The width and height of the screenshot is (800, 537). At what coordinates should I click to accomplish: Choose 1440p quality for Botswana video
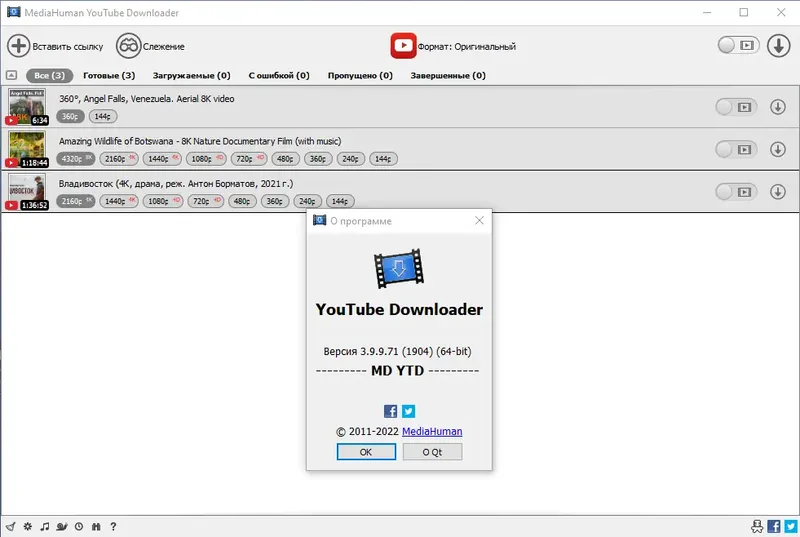162,159
